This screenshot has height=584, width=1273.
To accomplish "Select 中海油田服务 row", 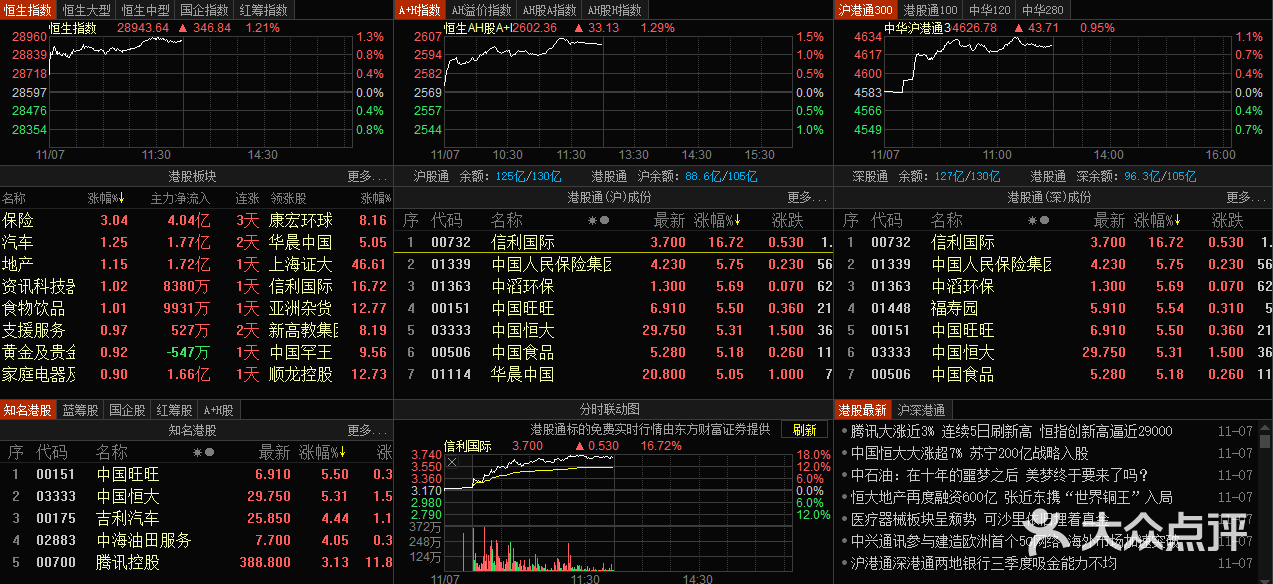I will [x=196, y=540].
